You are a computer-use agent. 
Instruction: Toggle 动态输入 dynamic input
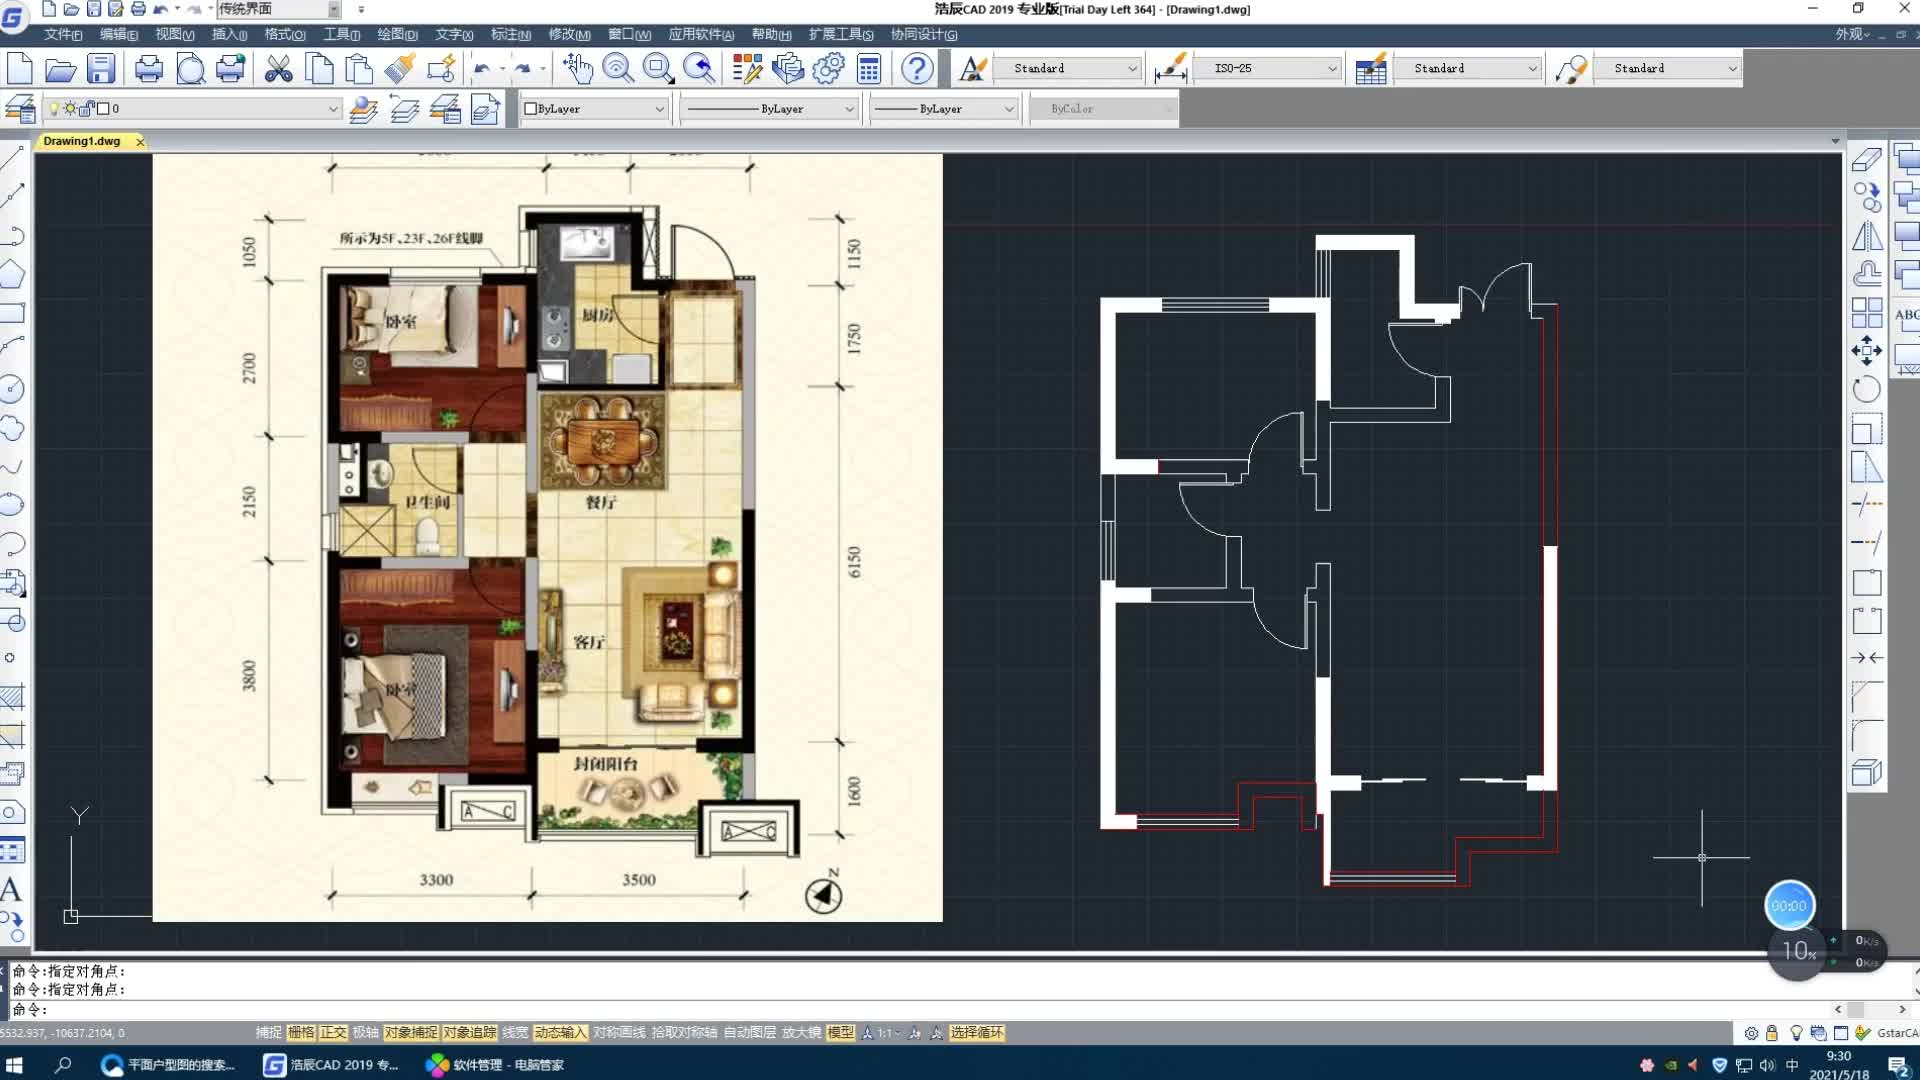(560, 1033)
